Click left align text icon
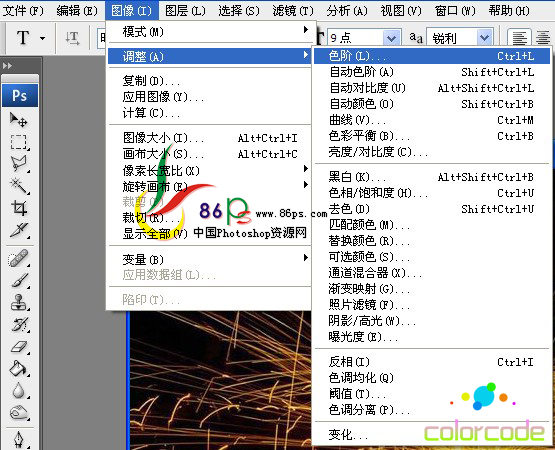 [519, 38]
